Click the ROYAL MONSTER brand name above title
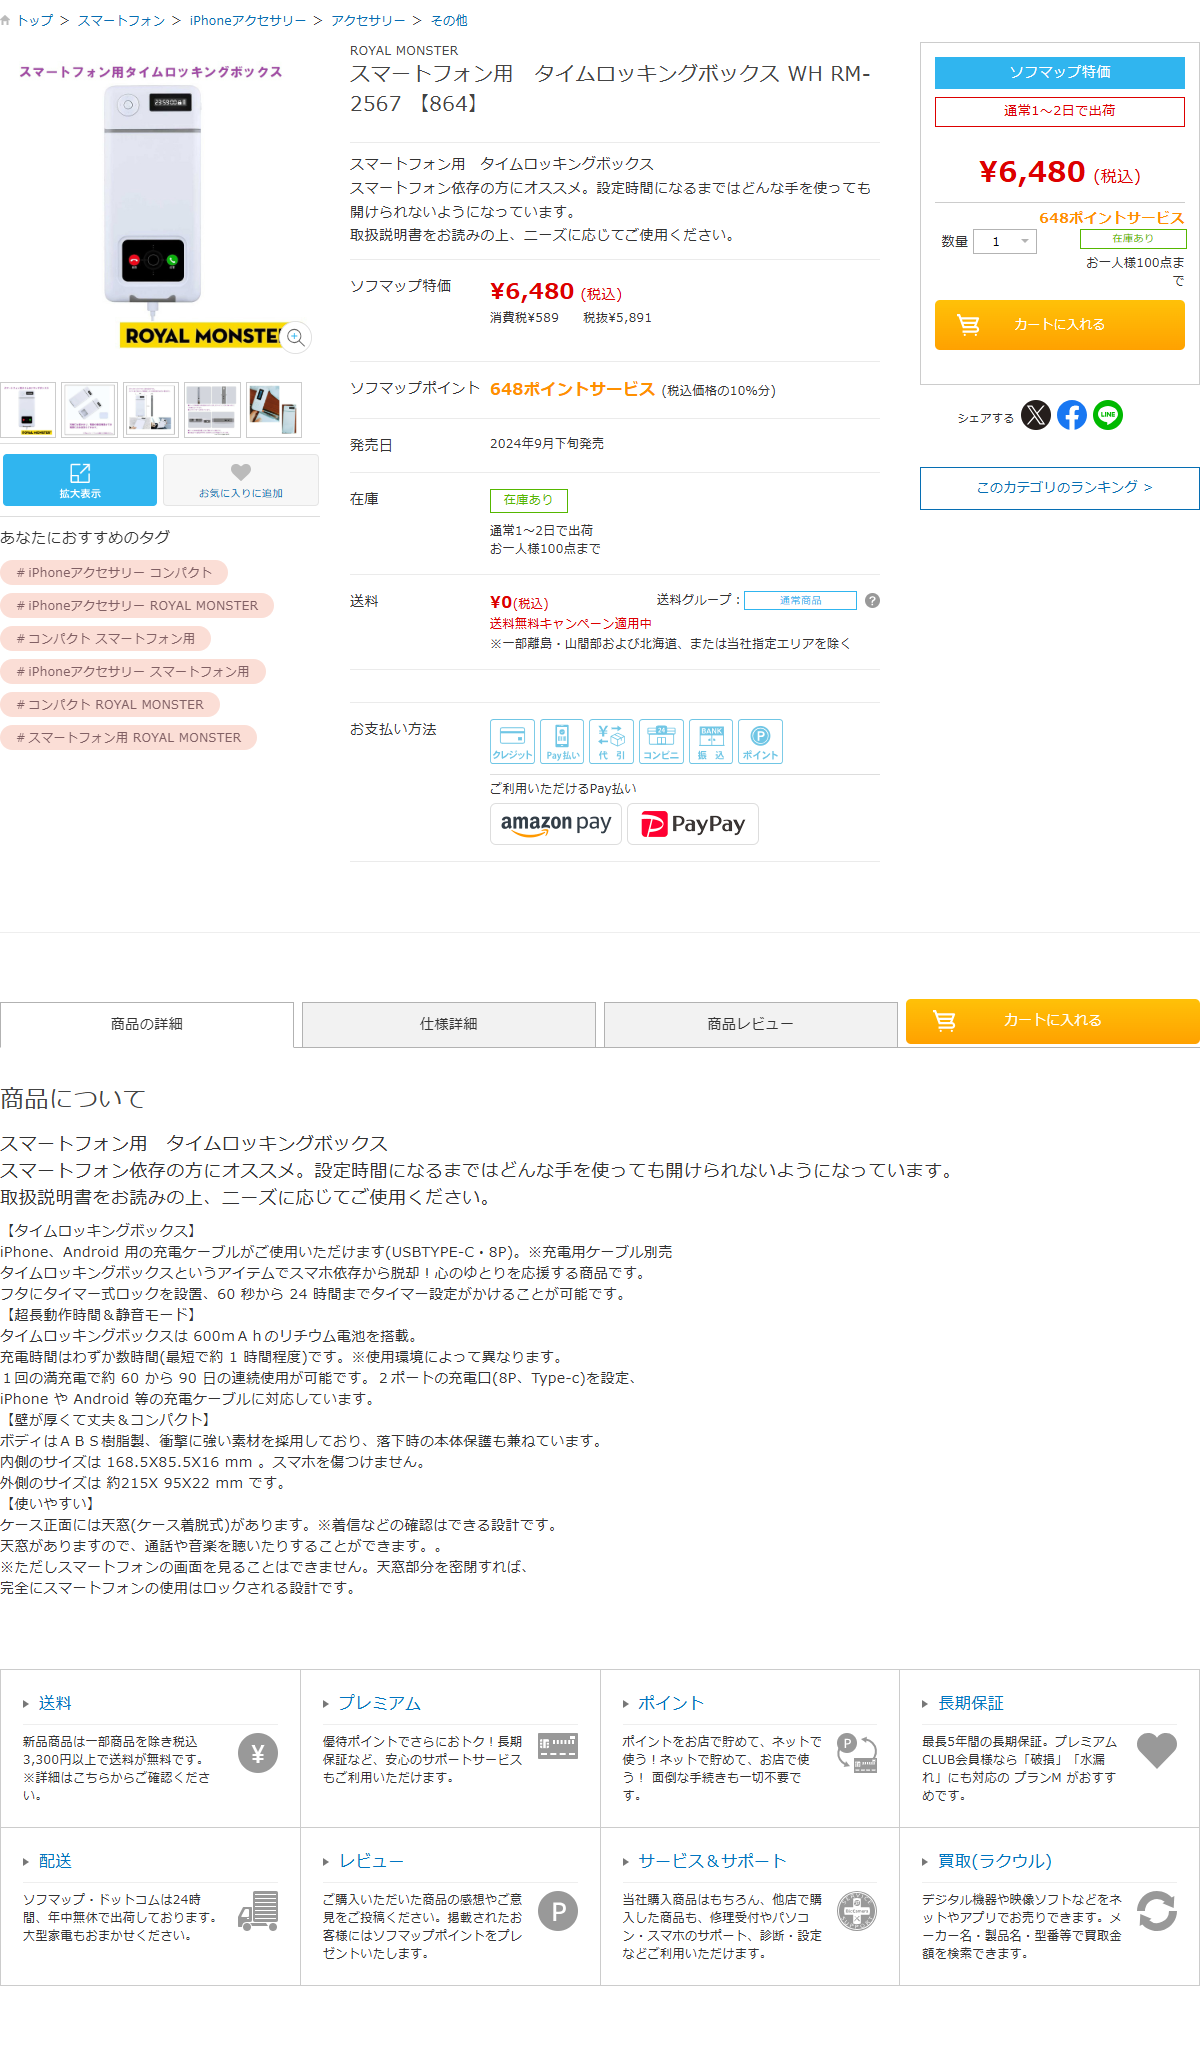Image resolution: width=1200 pixels, height=2058 pixels. (x=404, y=51)
